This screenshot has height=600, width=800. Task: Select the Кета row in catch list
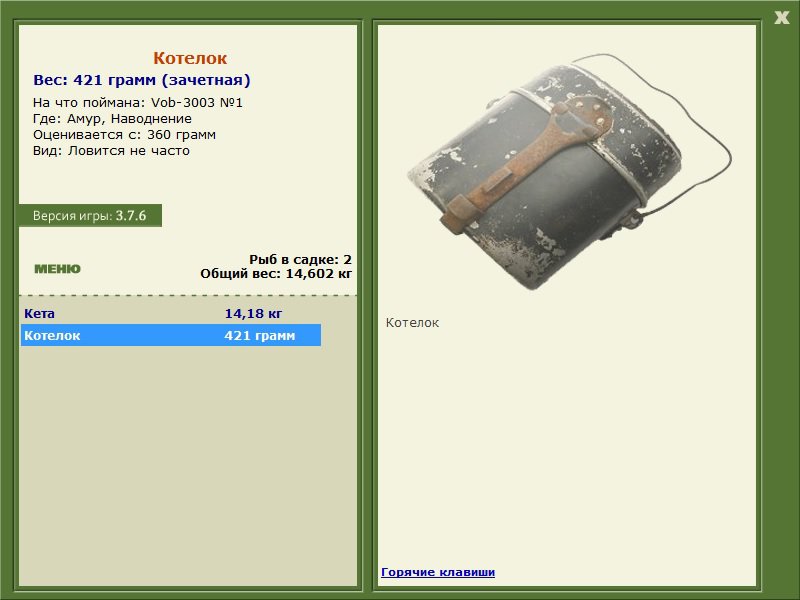point(171,313)
